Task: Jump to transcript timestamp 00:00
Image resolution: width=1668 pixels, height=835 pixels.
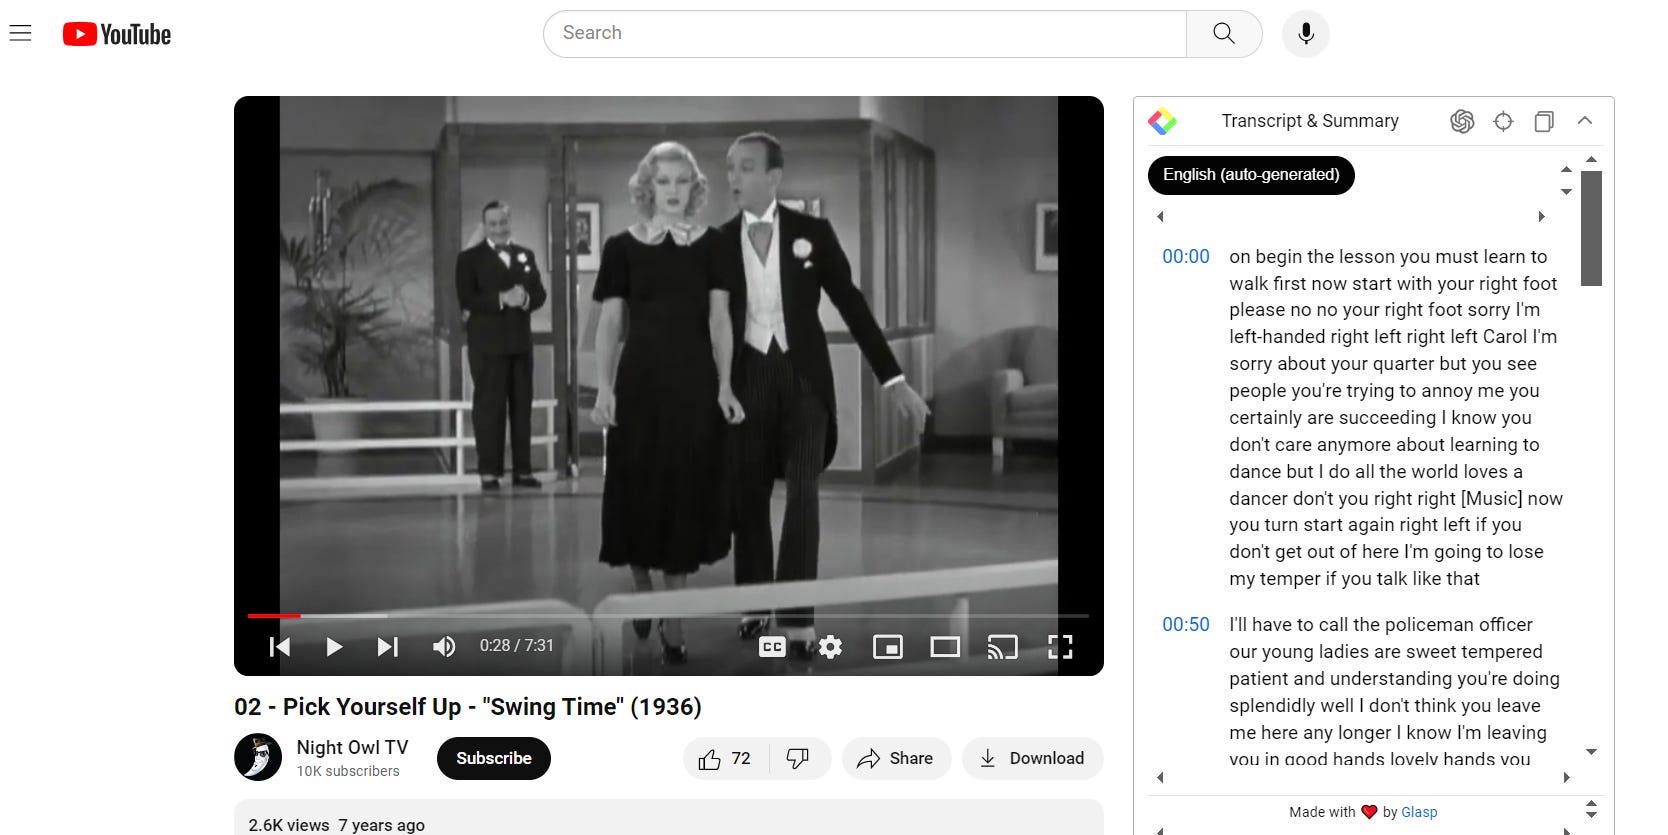Action: click(x=1186, y=257)
